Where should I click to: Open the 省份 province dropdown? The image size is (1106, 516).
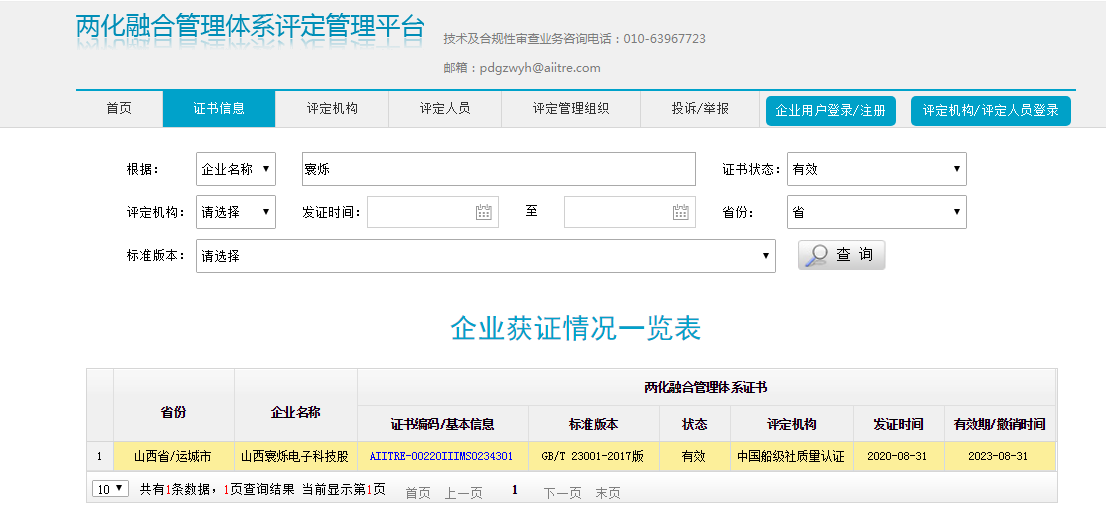tap(876, 212)
